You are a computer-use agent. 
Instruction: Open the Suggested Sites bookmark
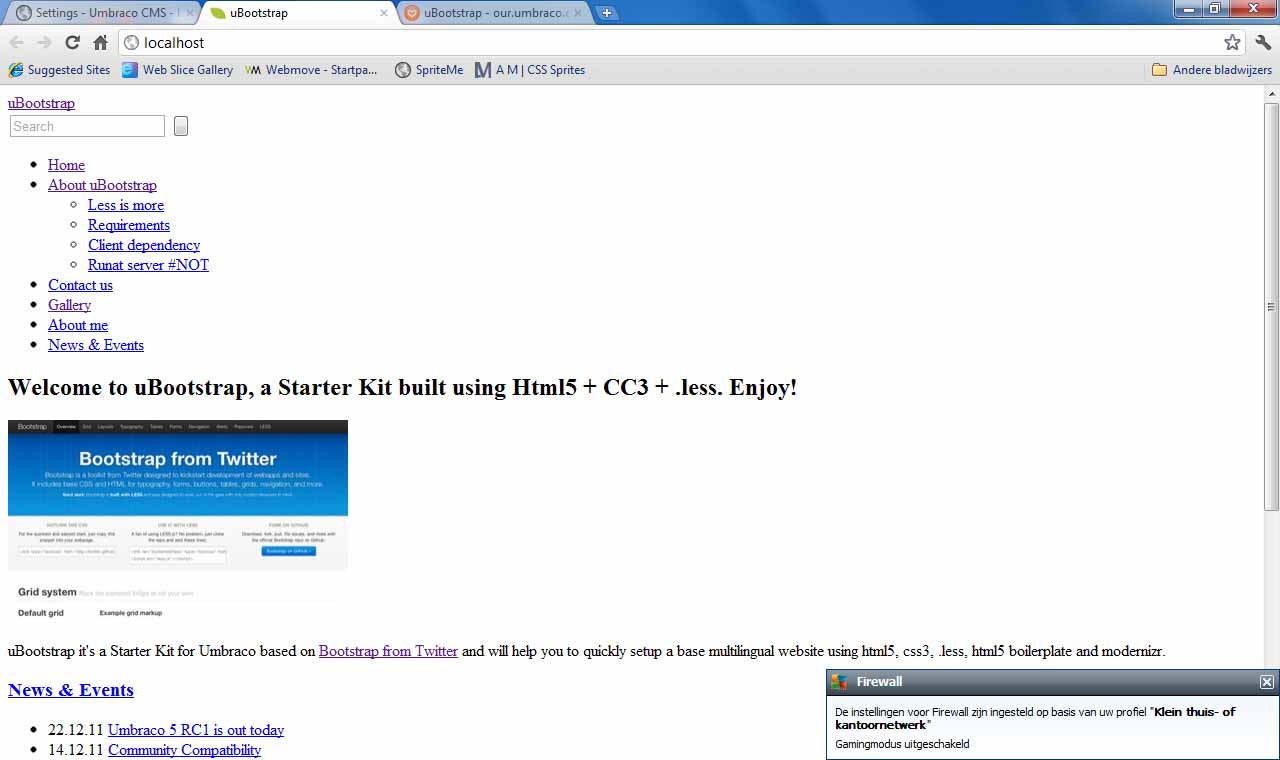pyautogui.click(x=59, y=70)
